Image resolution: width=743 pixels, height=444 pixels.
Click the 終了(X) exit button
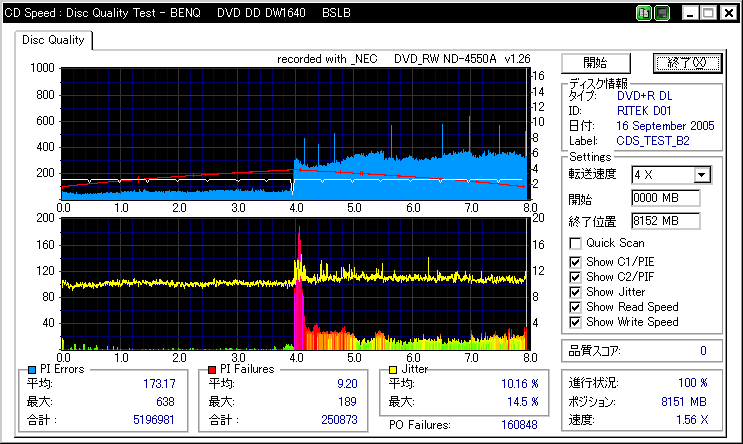tap(687, 63)
